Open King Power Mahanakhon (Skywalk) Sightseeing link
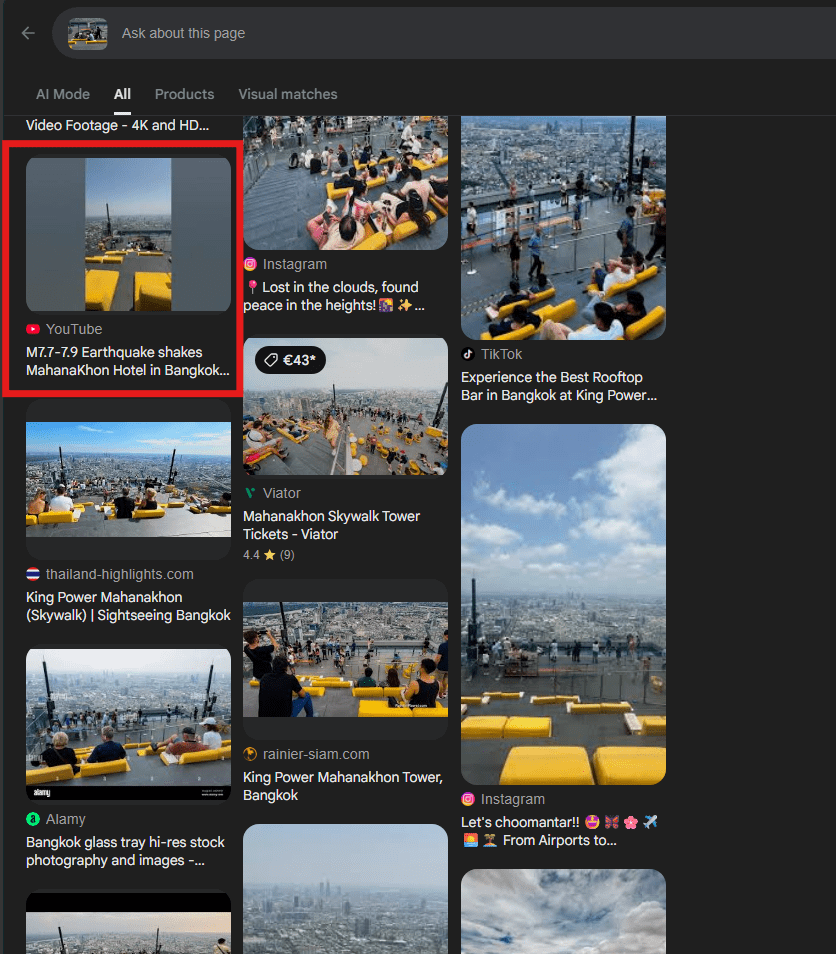The height and width of the screenshot is (954, 836). click(x=128, y=606)
